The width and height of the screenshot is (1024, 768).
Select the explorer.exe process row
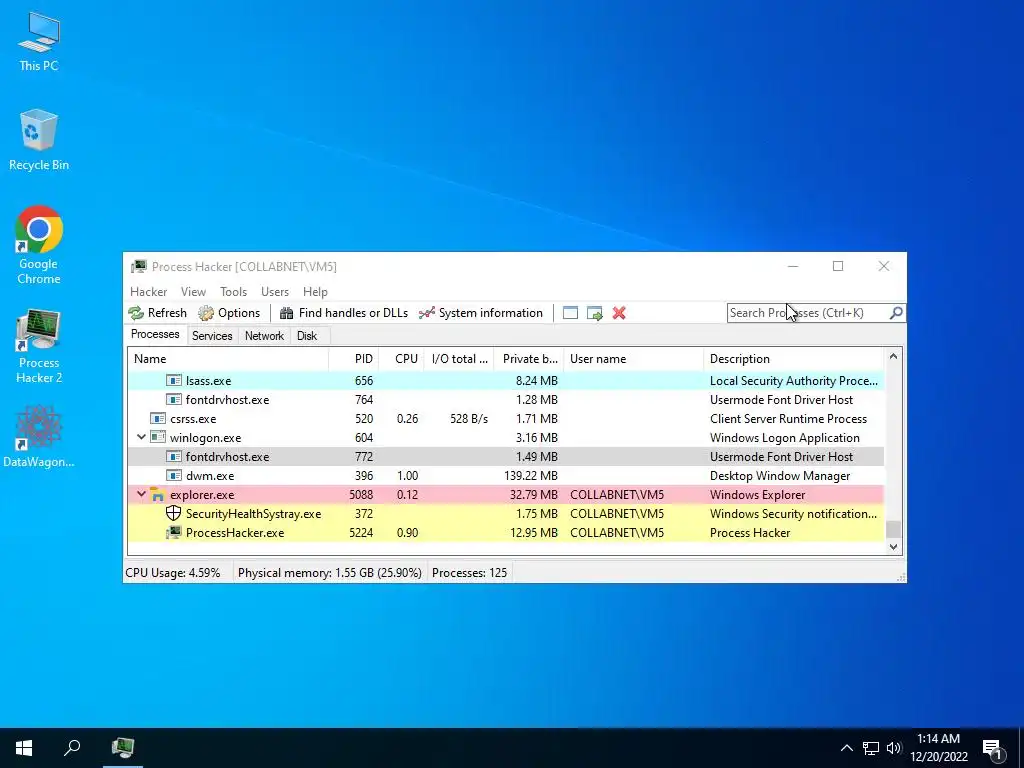click(x=506, y=494)
